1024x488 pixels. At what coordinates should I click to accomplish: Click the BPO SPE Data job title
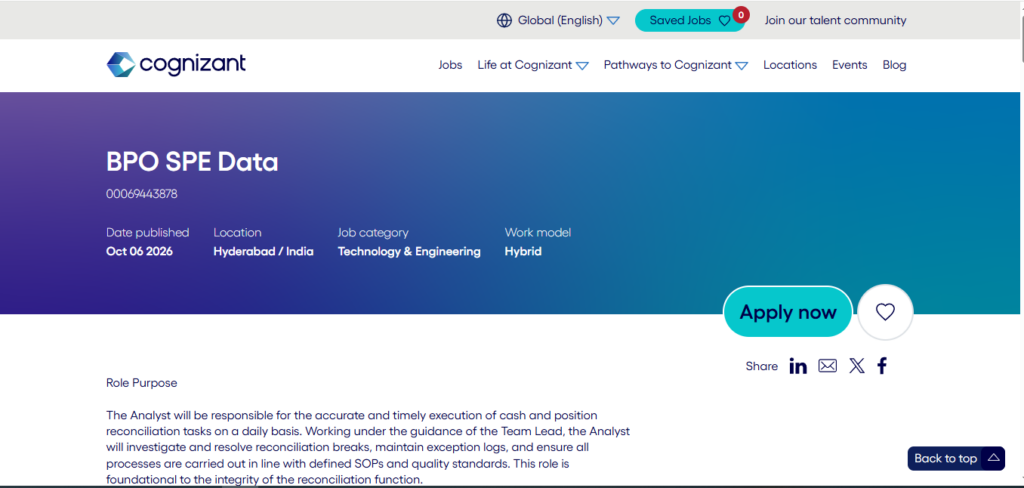(x=192, y=162)
